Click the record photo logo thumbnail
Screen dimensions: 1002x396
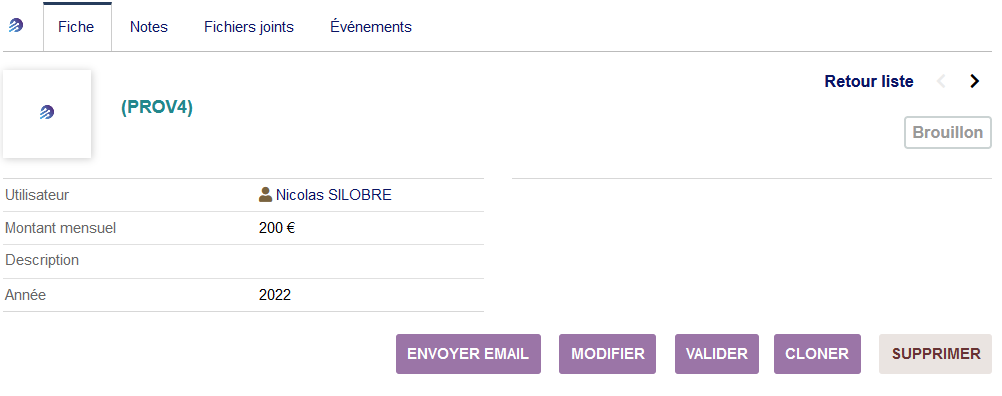pos(47,114)
